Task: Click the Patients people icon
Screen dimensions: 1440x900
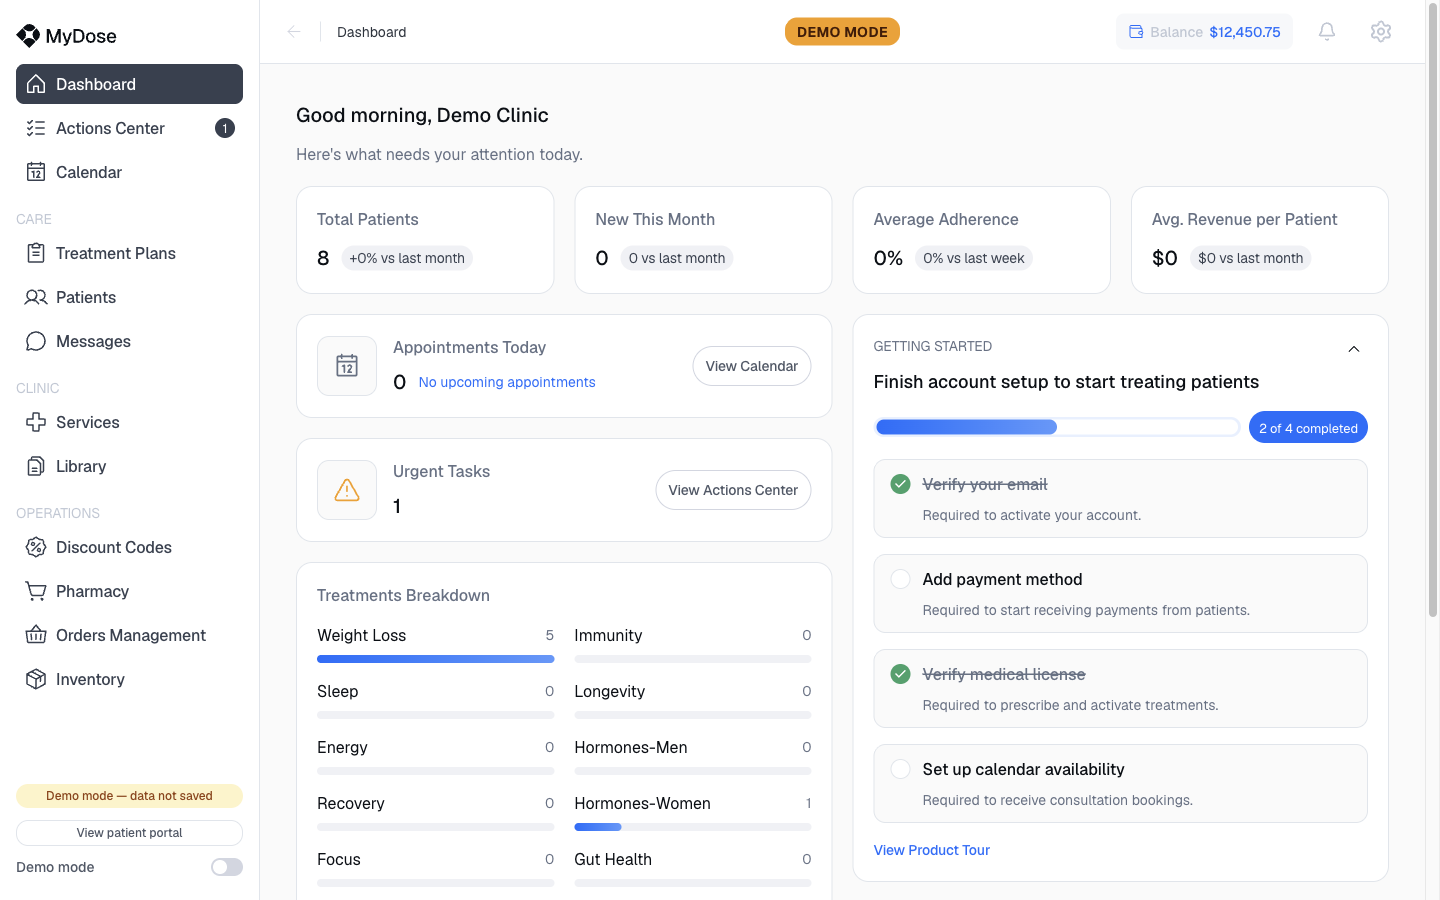Action: (36, 297)
